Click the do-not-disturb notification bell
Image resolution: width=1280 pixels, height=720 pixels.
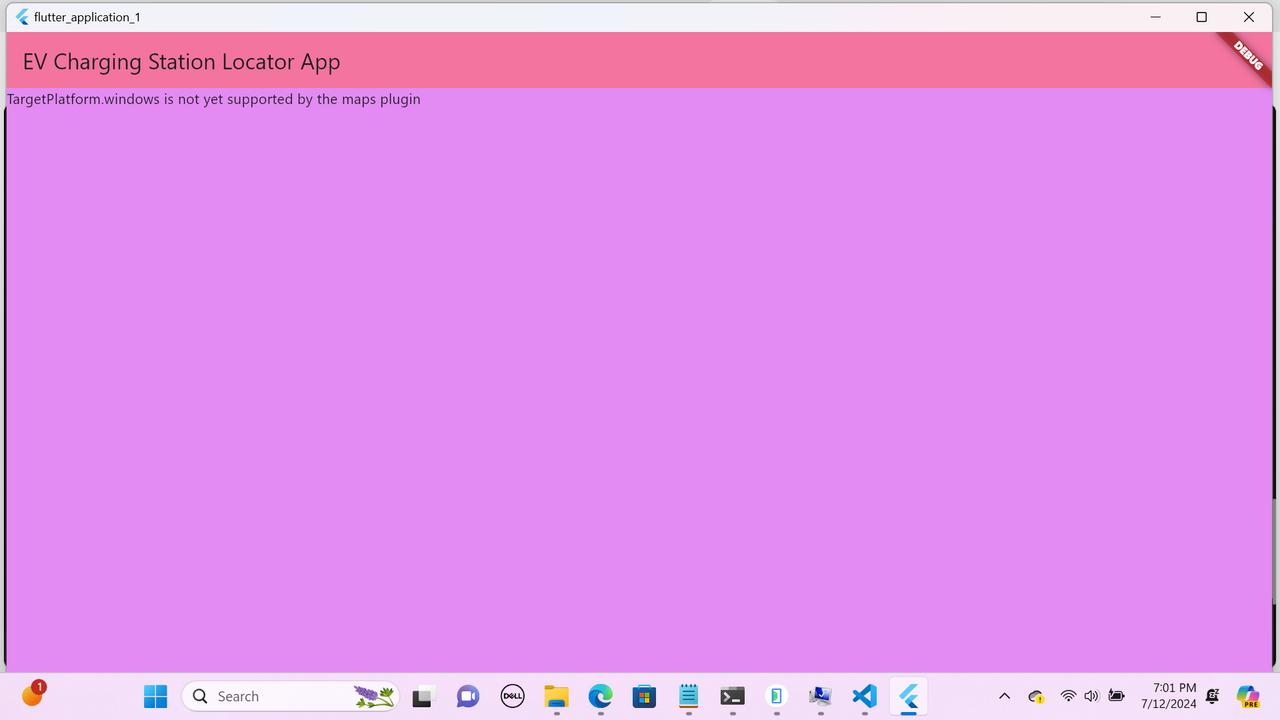1213,696
